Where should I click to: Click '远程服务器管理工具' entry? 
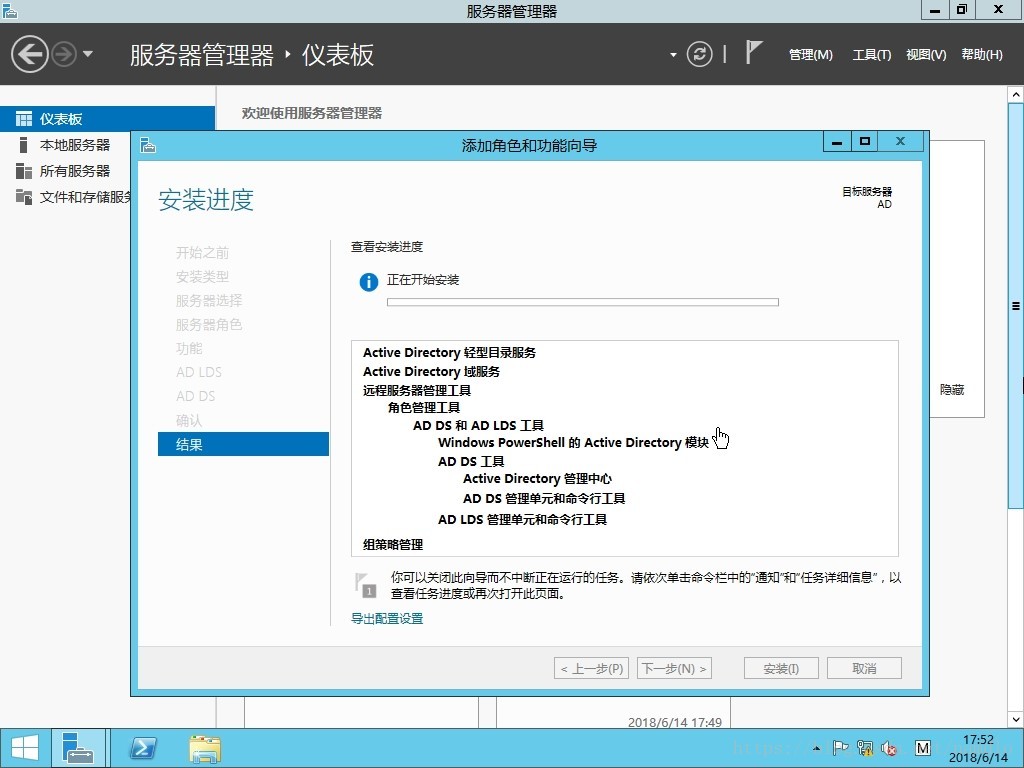pyautogui.click(x=417, y=391)
